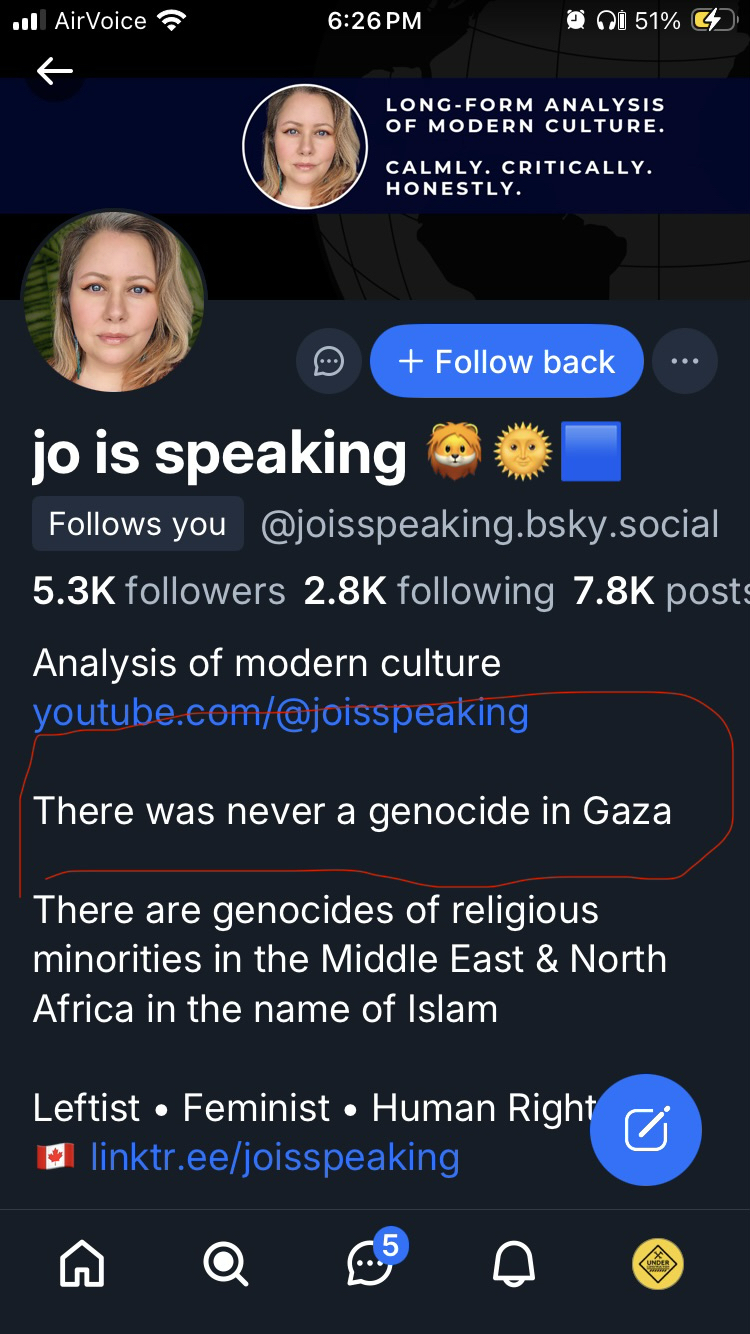Screen dimensions: 750x1334
Task: Tap the @joisspeaking.bsky.social handle
Action: 489,524
